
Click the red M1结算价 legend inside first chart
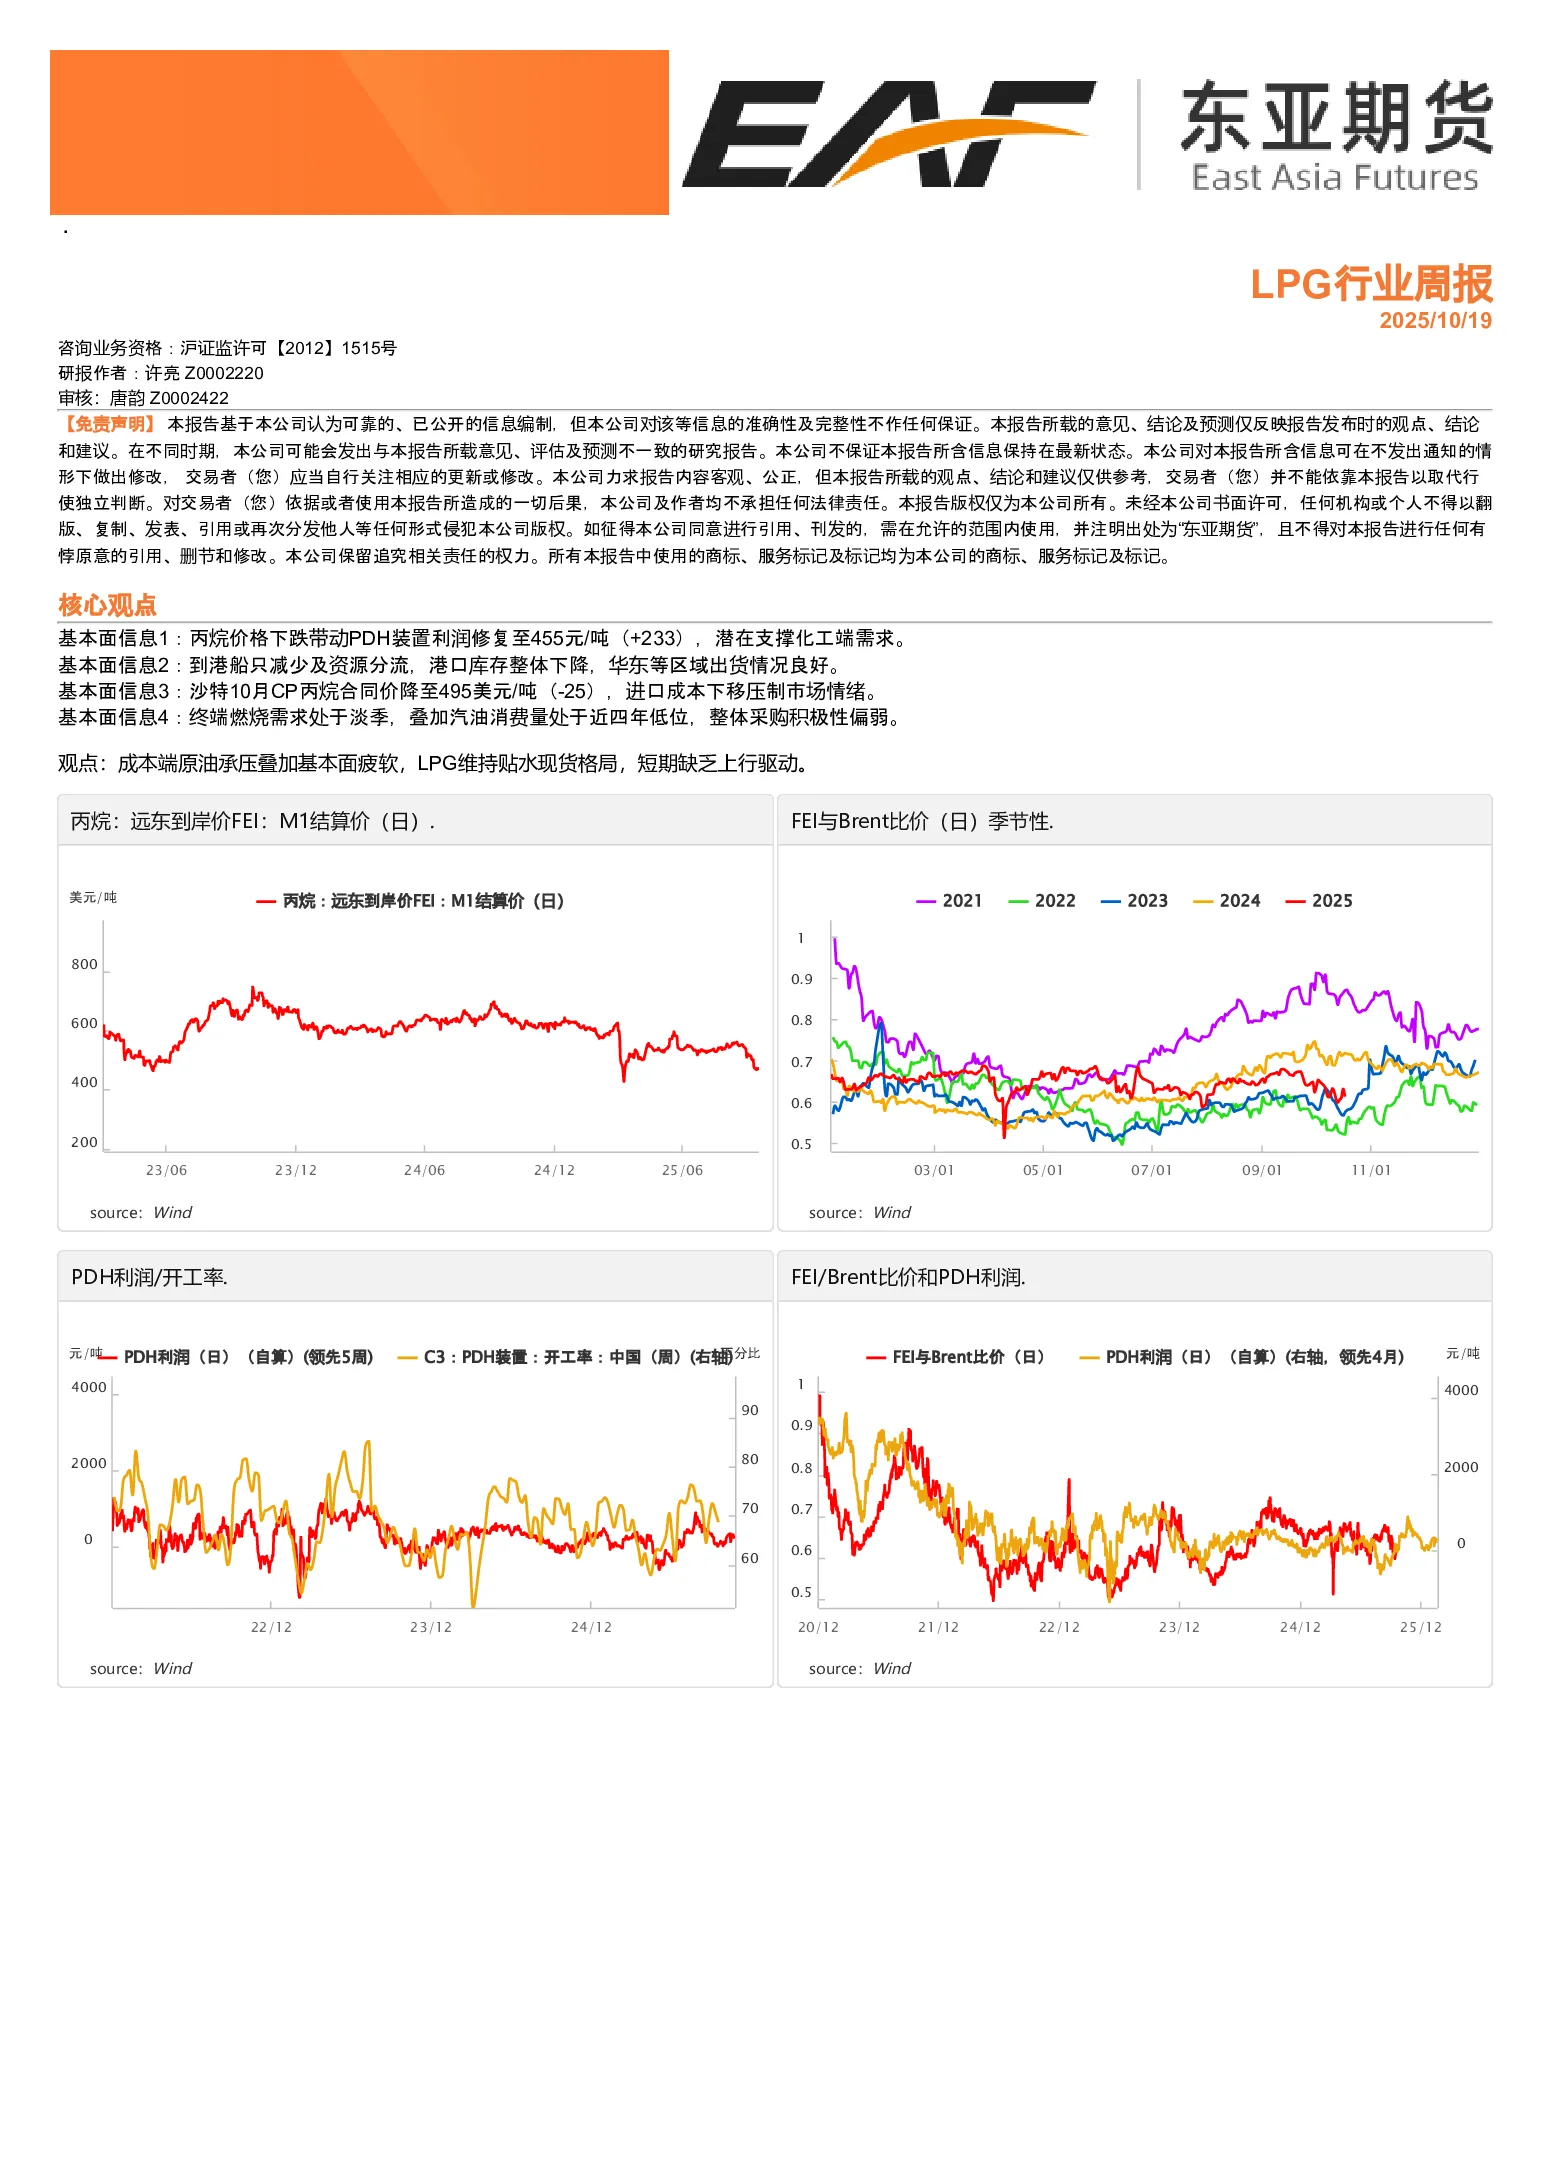tap(411, 901)
